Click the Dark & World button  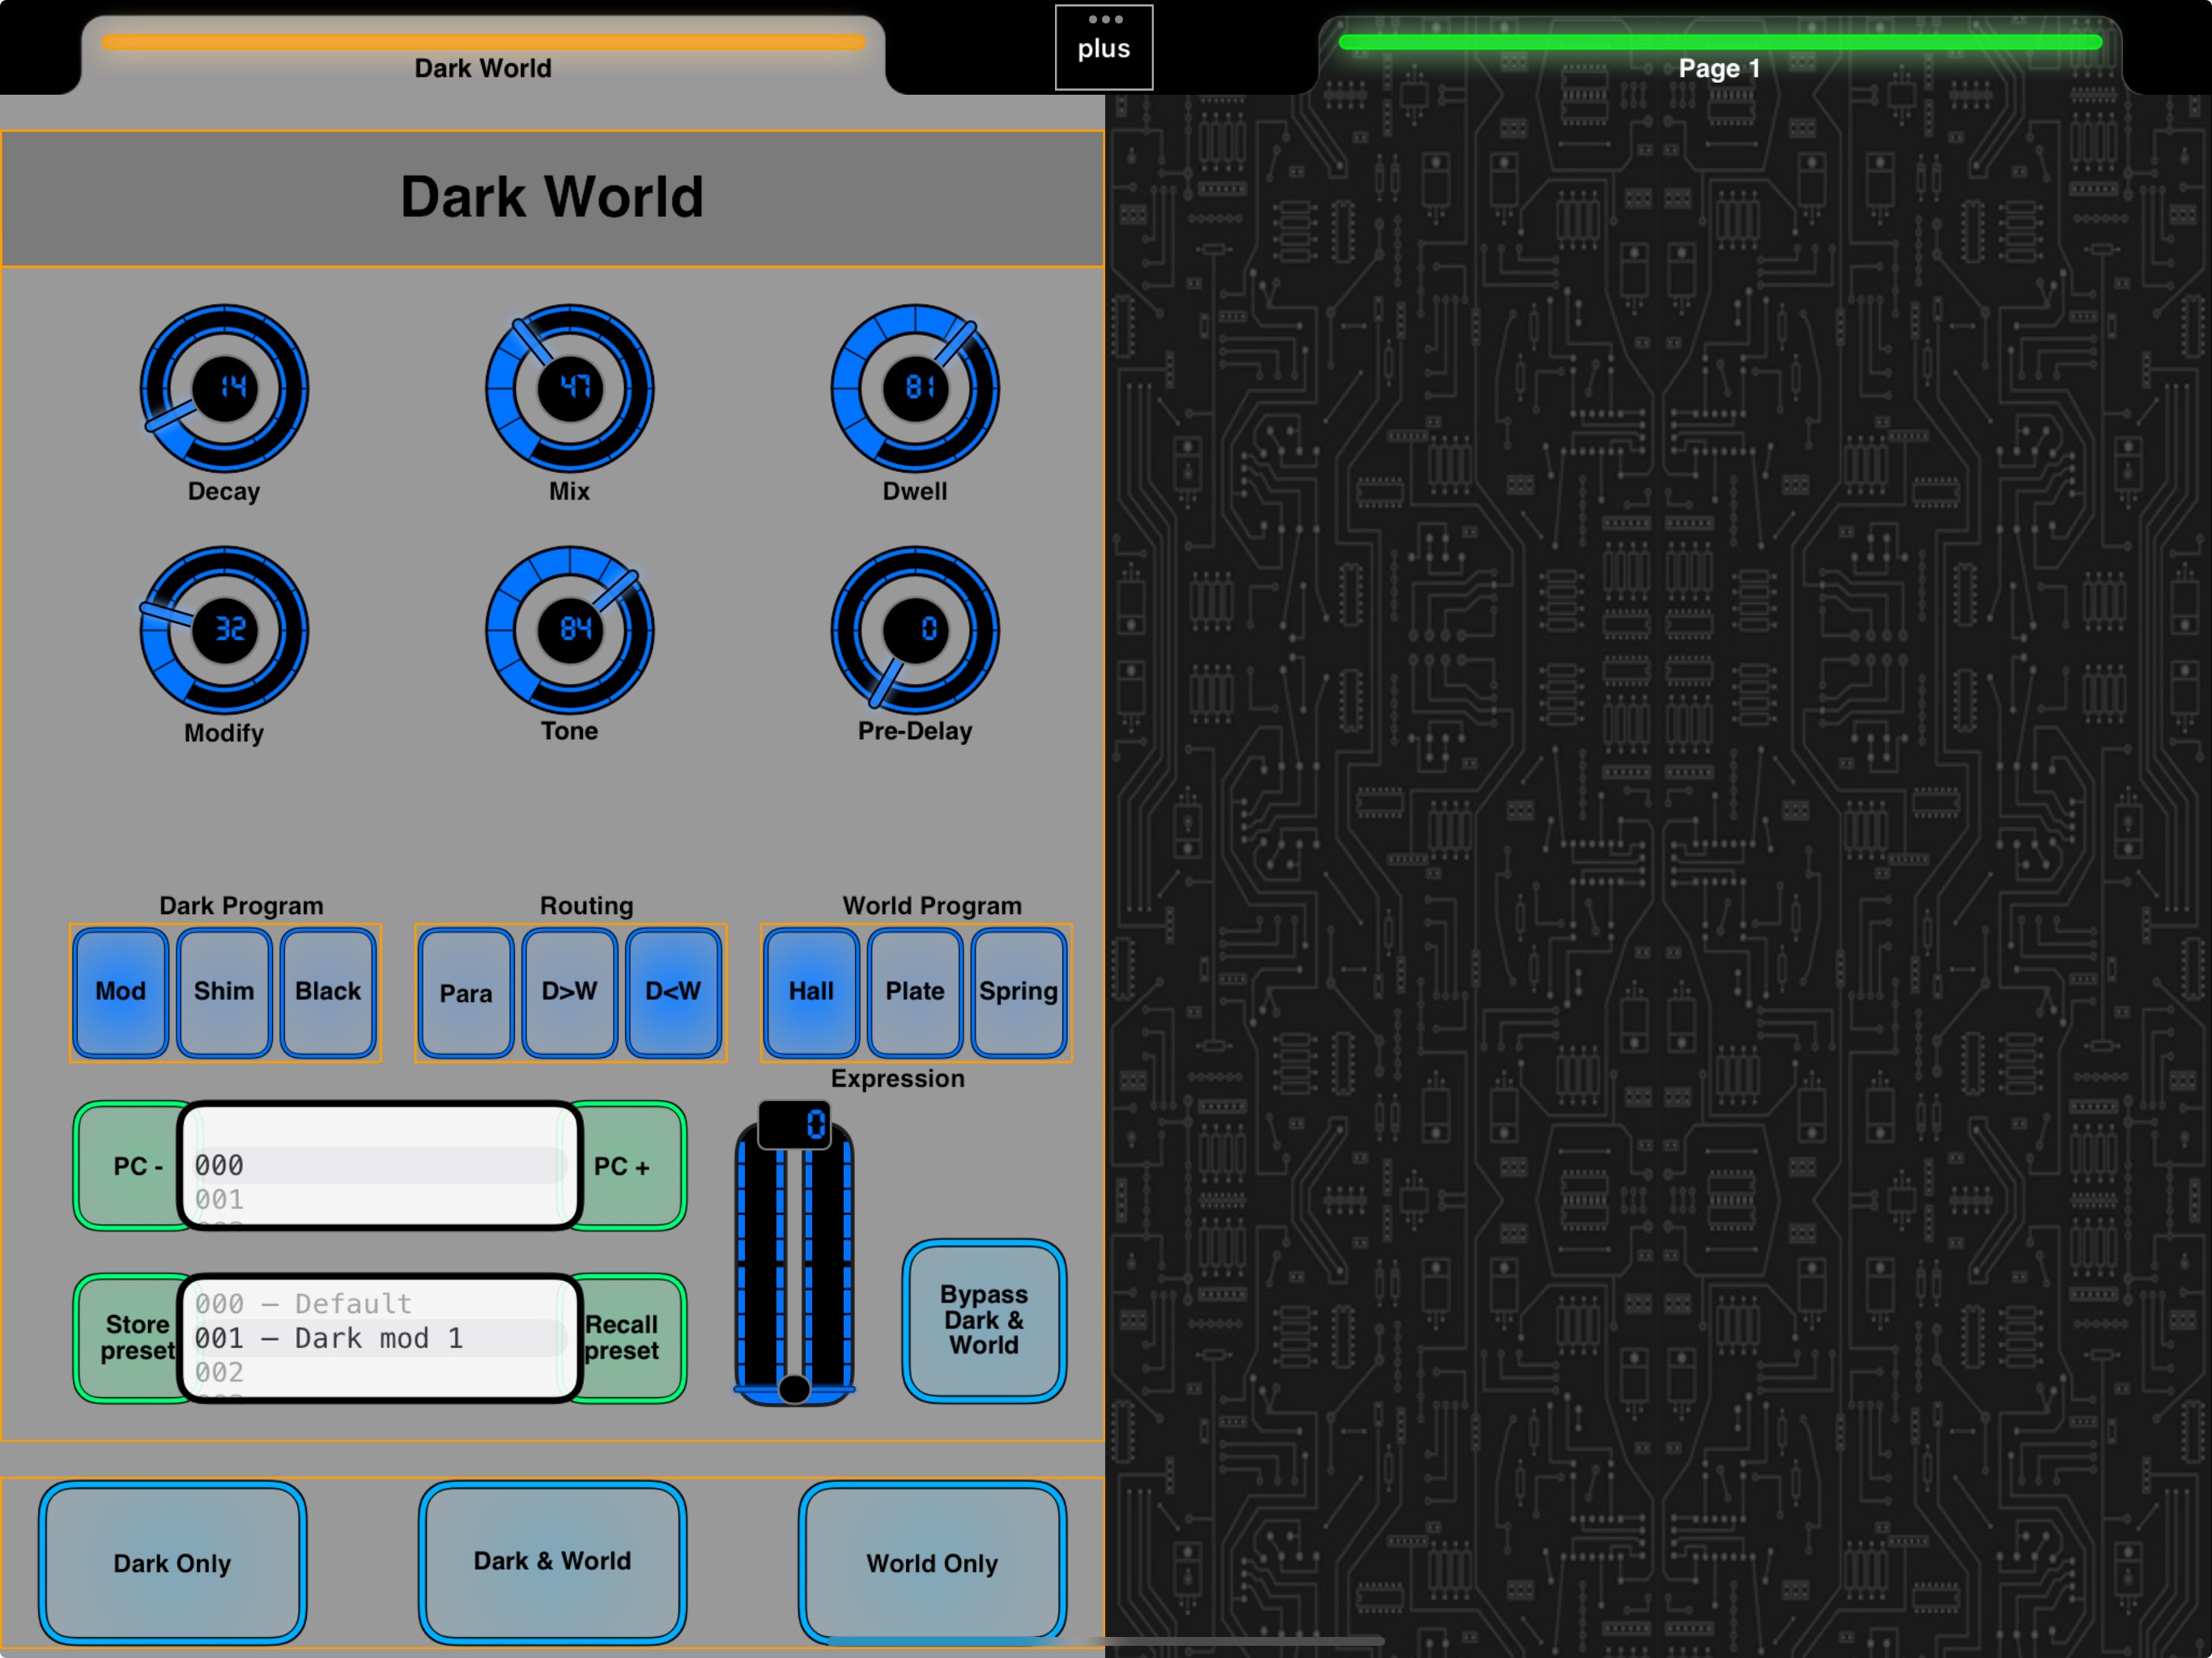552,1562
